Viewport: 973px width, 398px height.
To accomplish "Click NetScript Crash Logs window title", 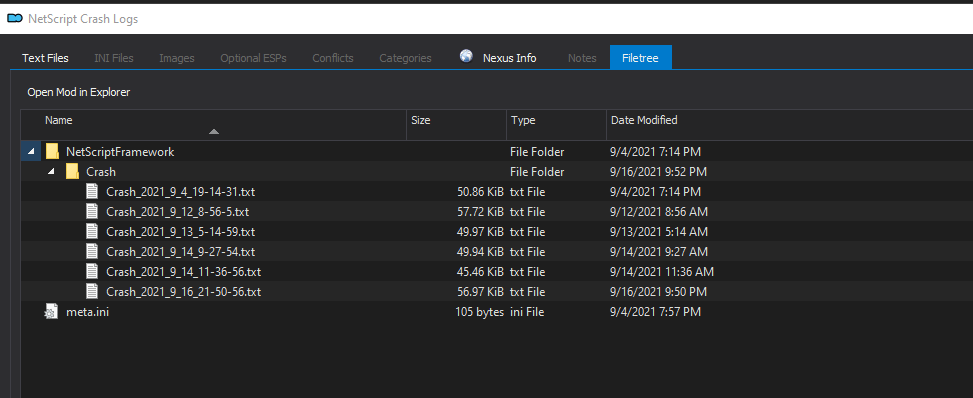I will point(83,19).
